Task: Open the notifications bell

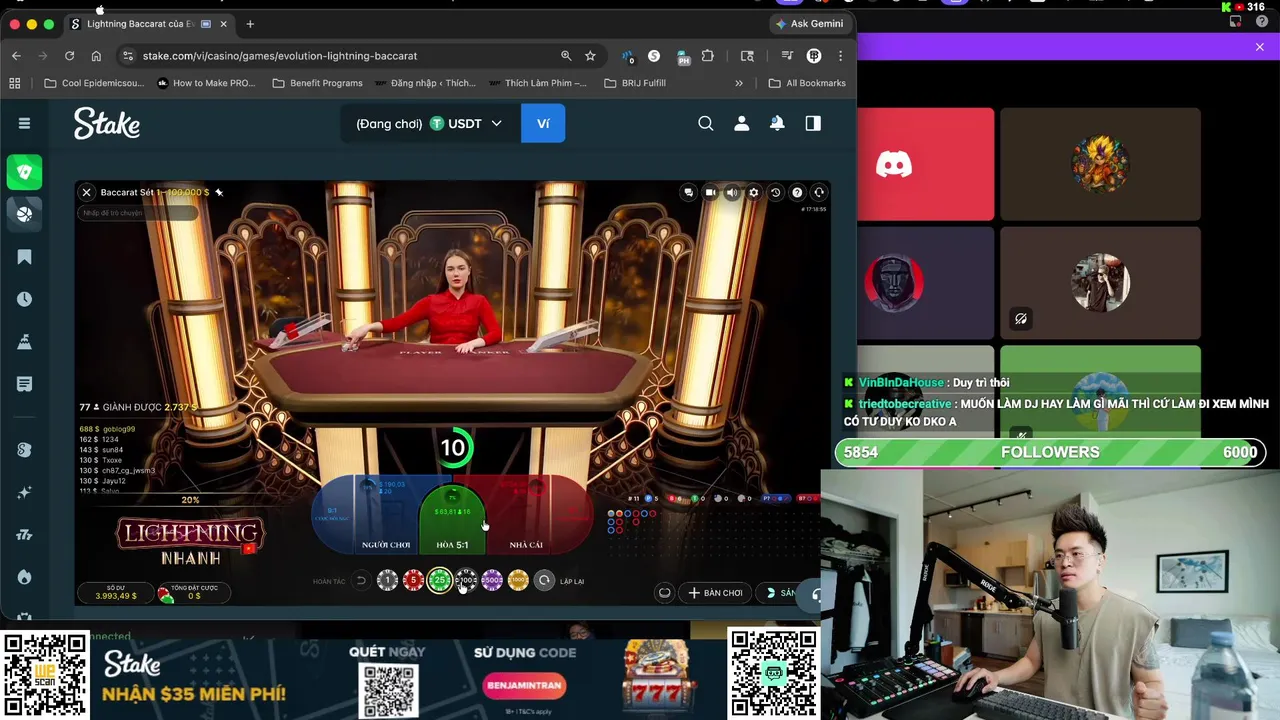Action: pos(777,123)
